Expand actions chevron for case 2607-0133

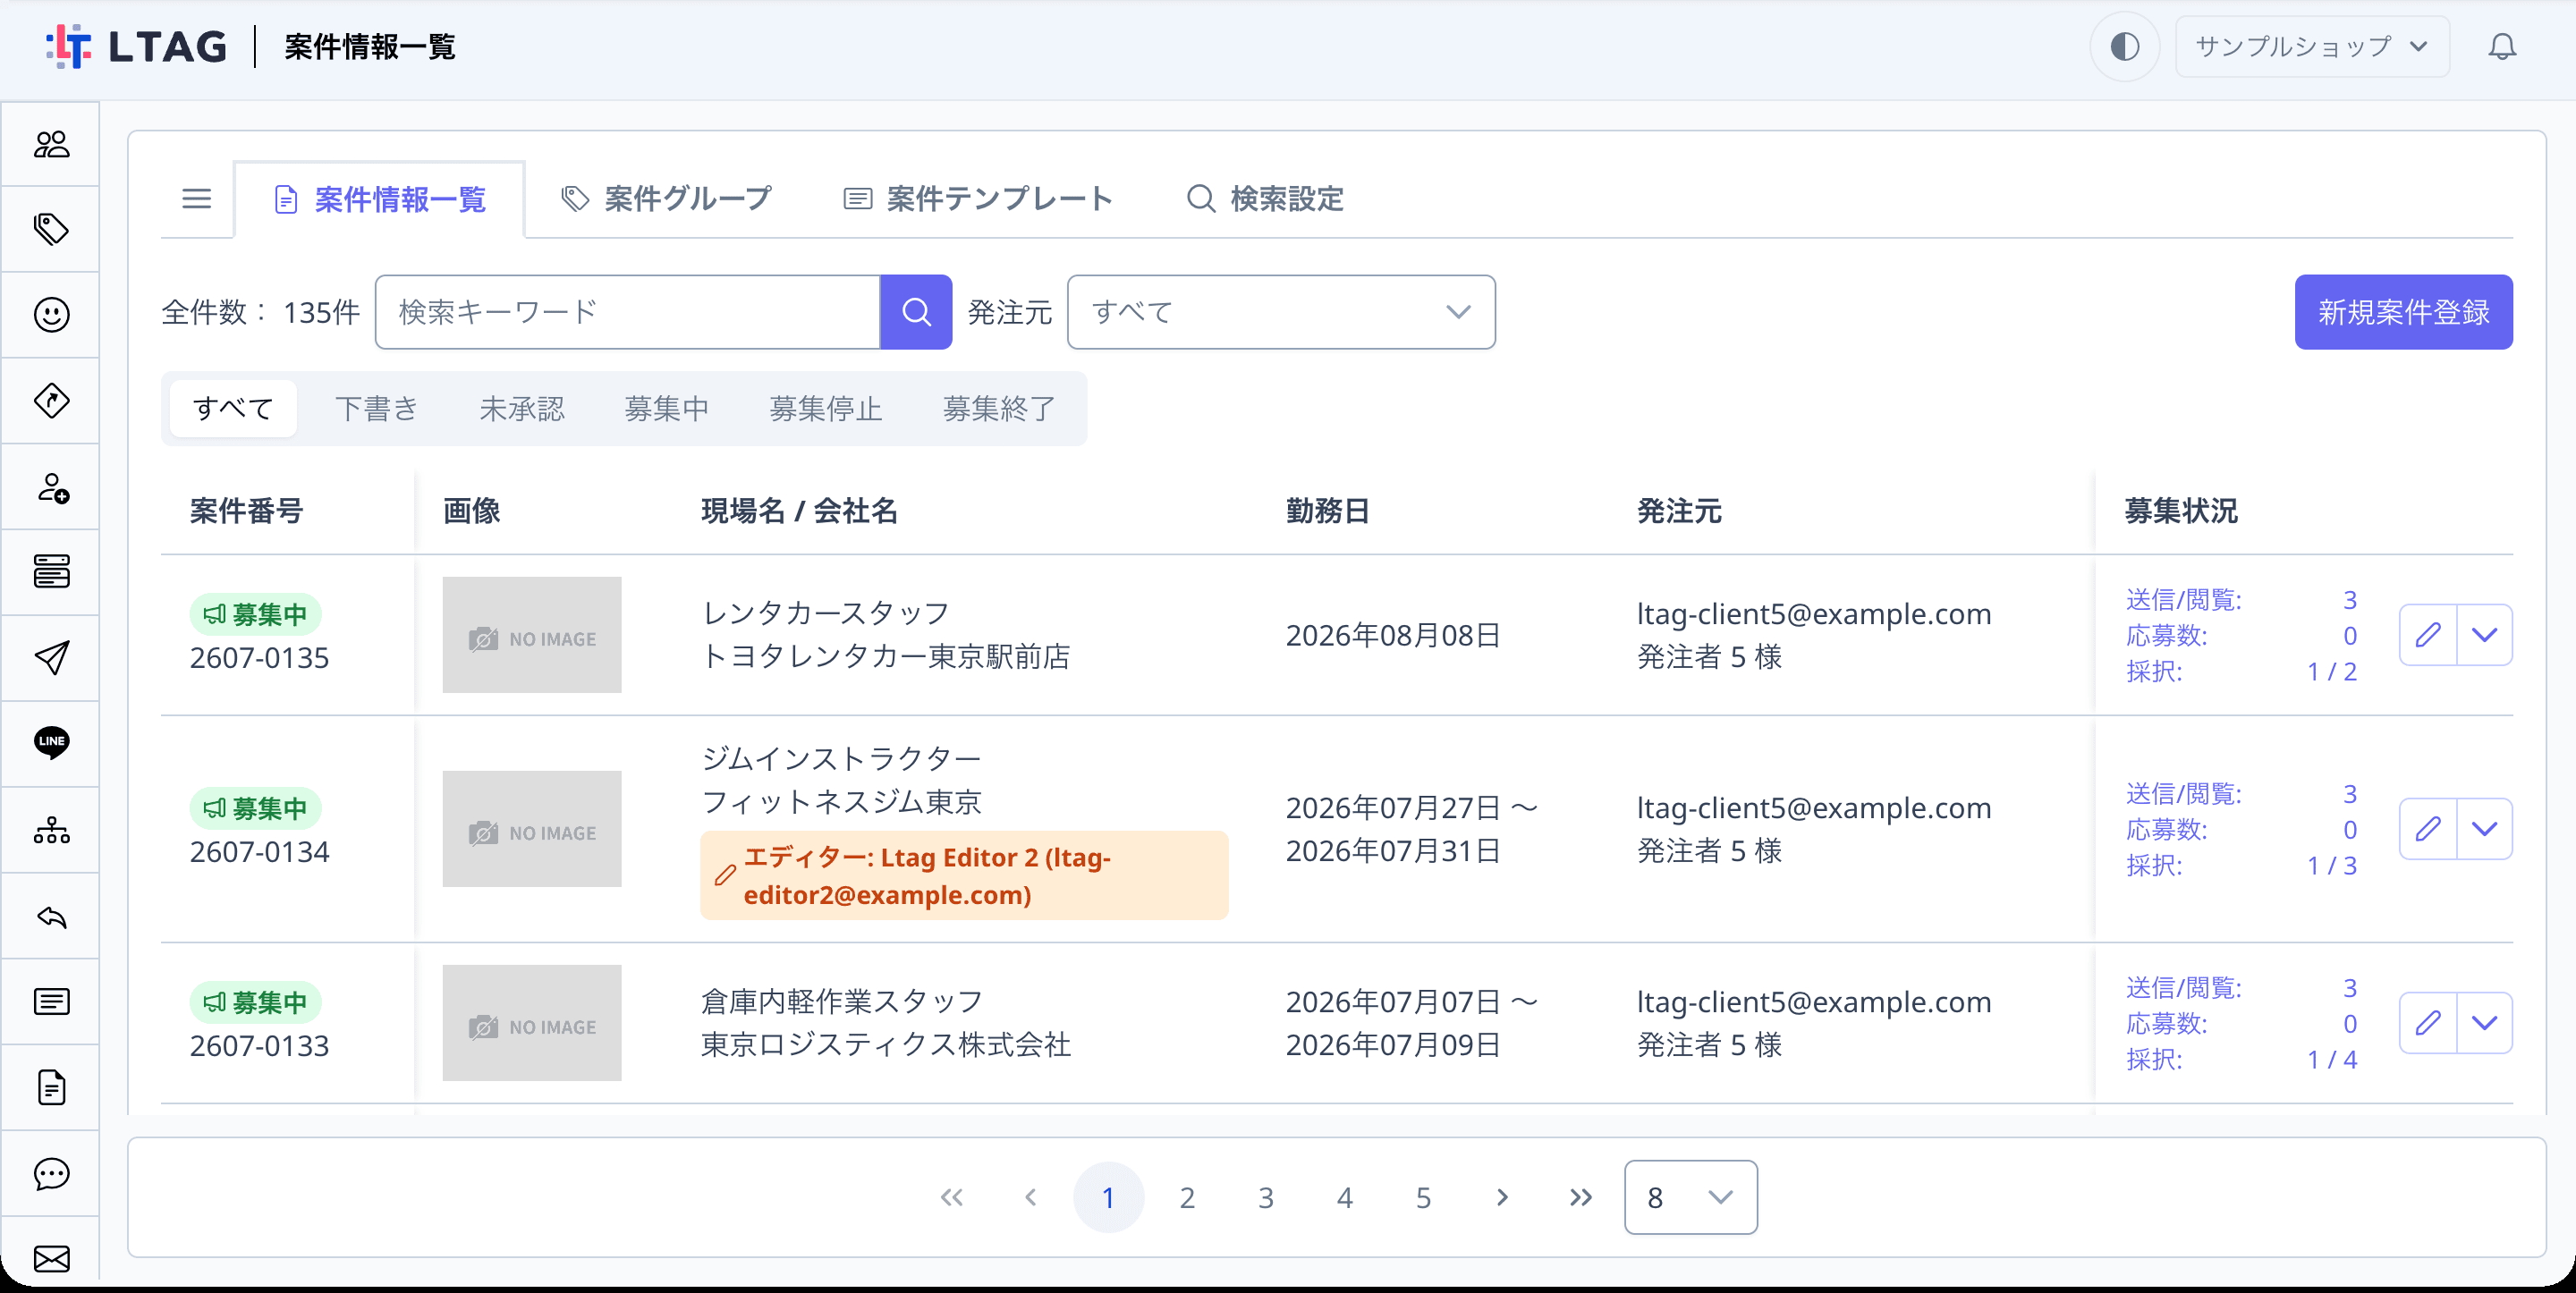click(2485, 1023)
